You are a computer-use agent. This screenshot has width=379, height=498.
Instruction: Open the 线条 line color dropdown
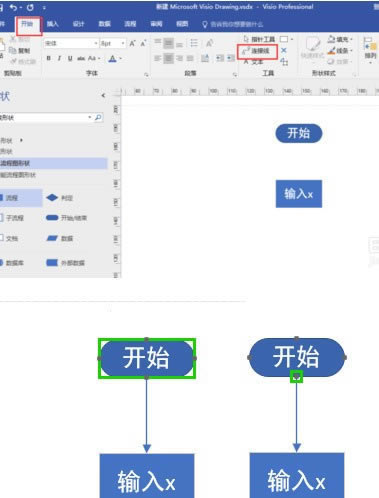coord(340,51)
